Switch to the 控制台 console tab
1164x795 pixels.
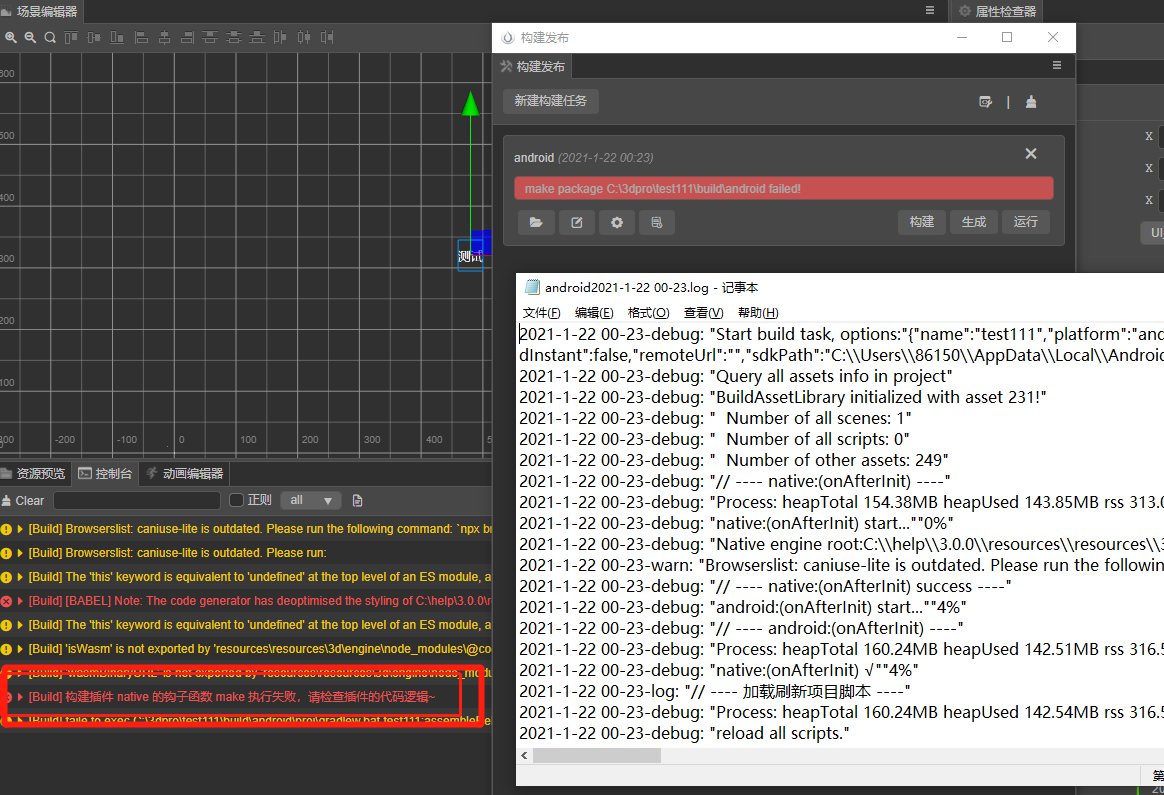tap(105, 474)
